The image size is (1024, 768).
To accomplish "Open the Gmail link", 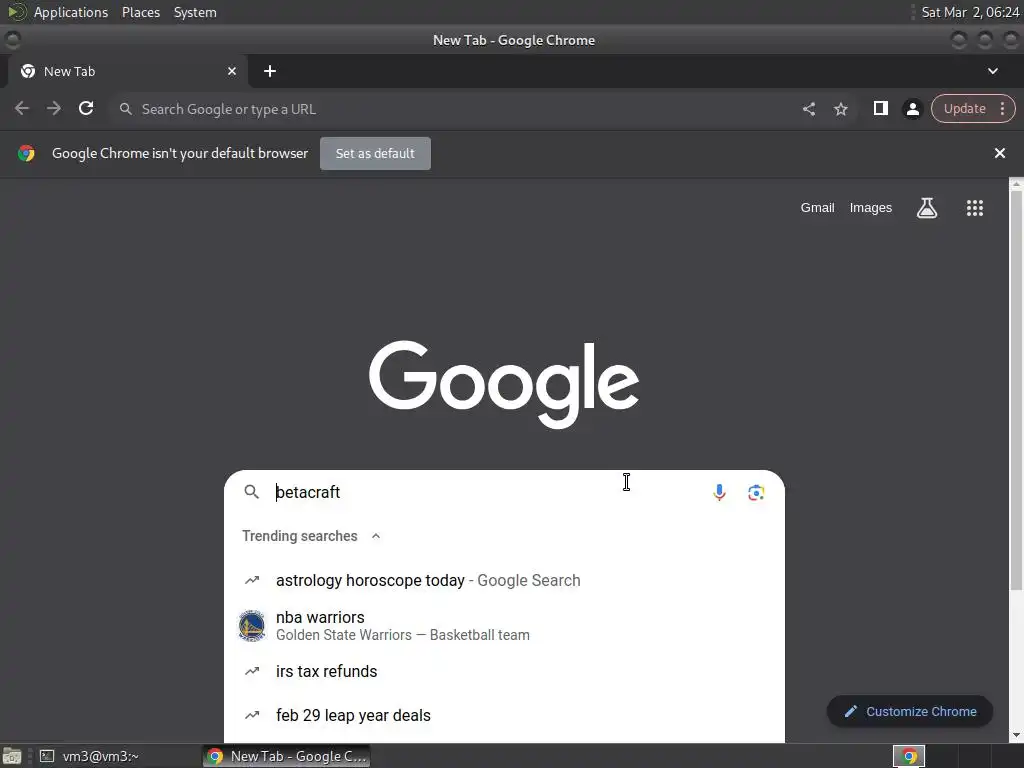I will pos(817,208).
